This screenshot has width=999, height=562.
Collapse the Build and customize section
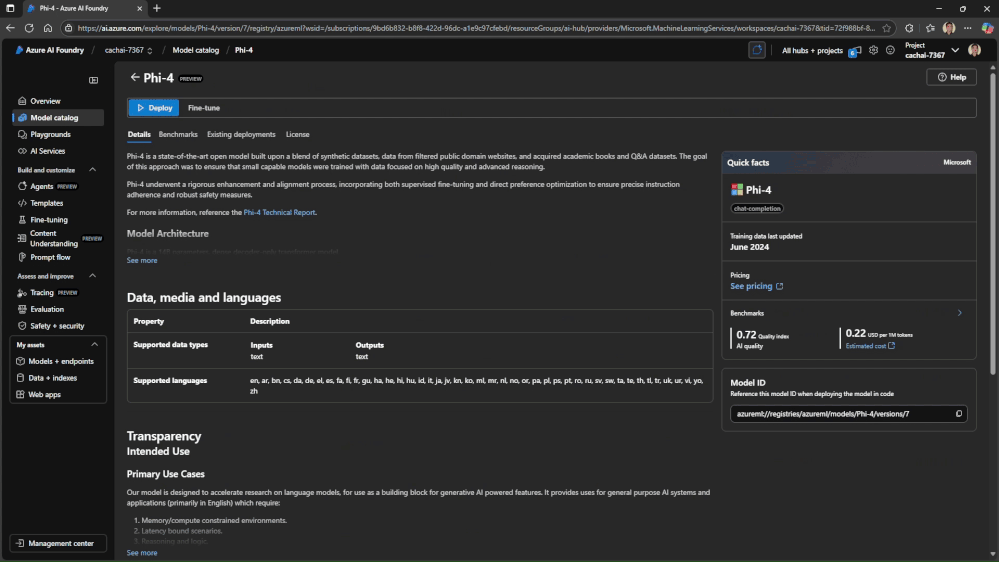(92, 169)
